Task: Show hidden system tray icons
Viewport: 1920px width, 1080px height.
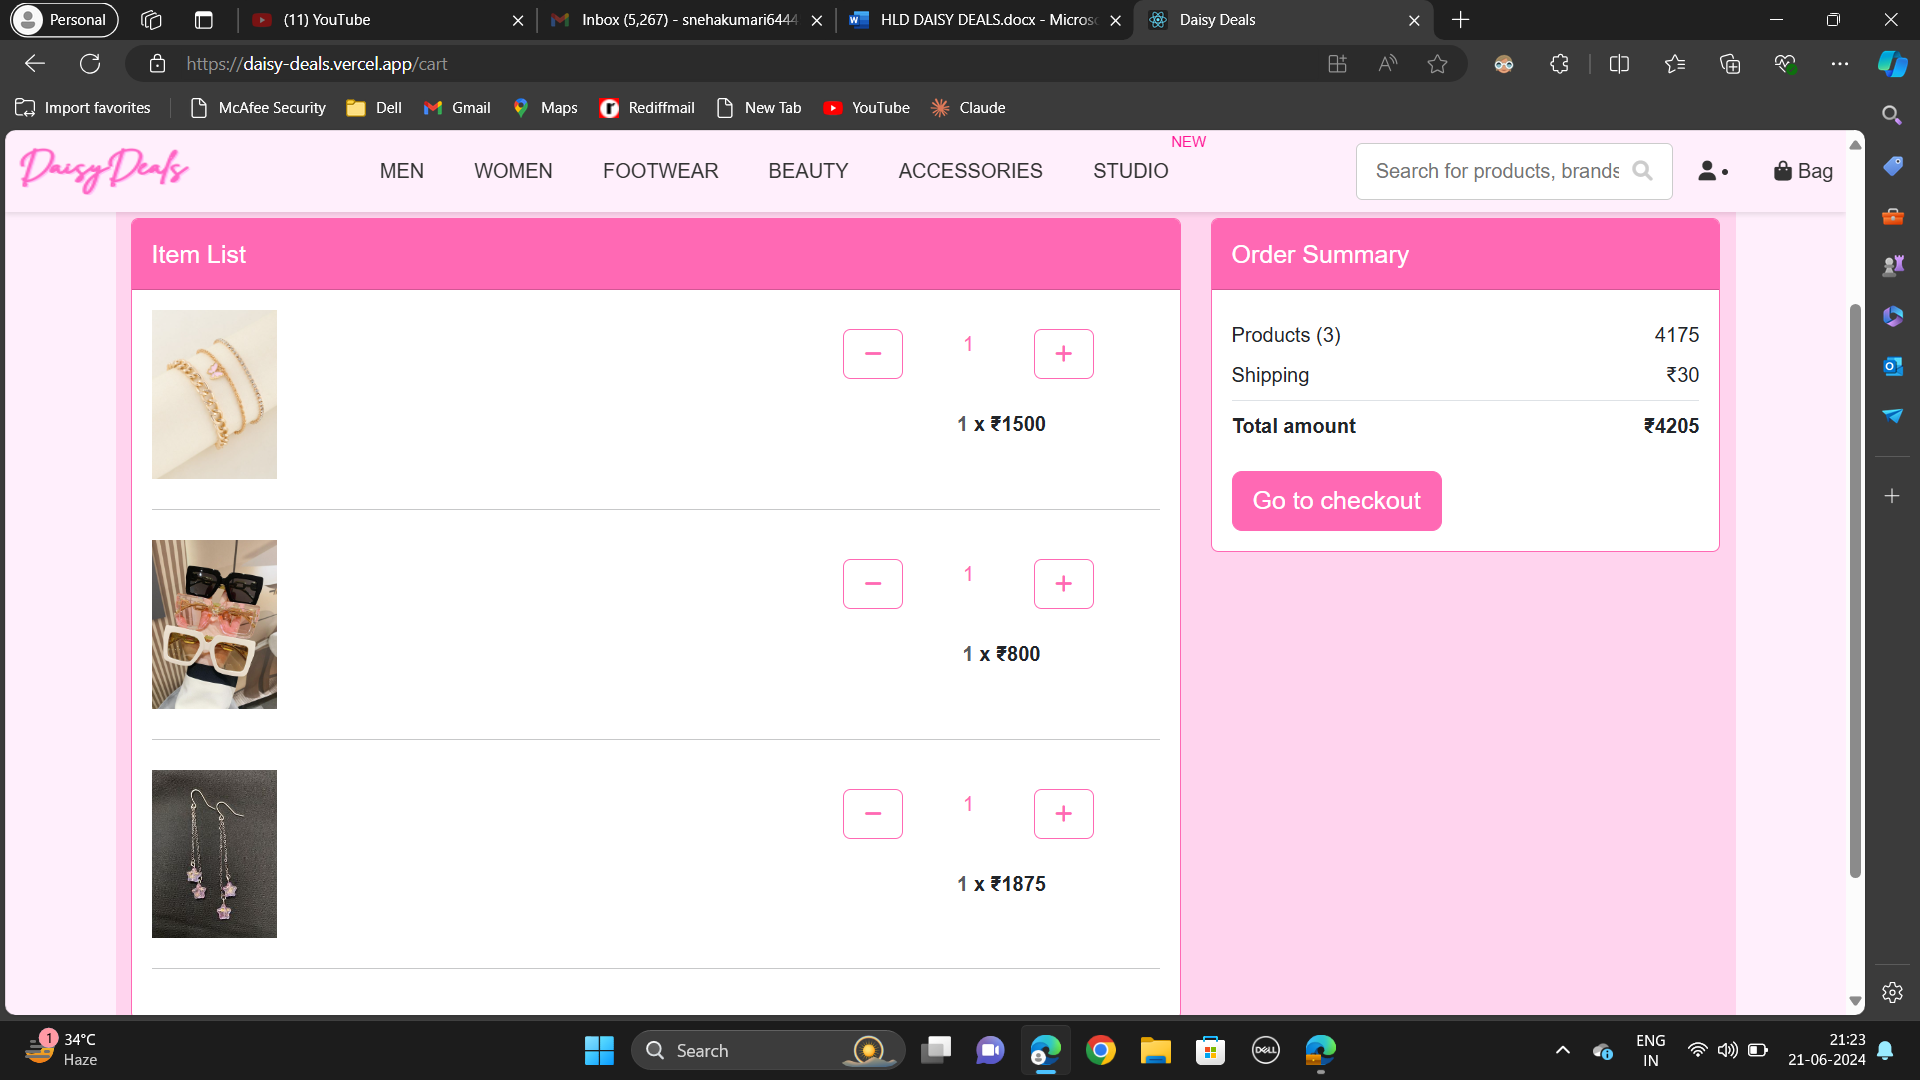Action: point(1562,1050)
